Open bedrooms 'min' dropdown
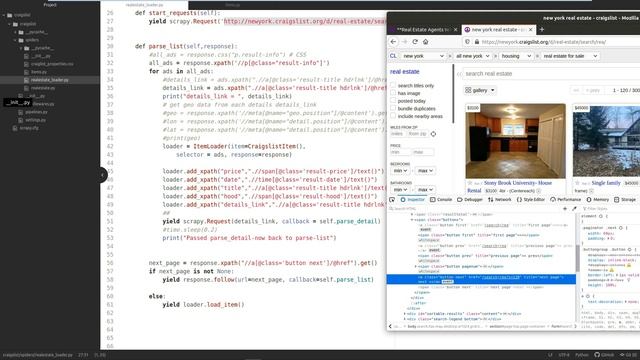This screenshot has width=640, height=360. click(400, 171)
